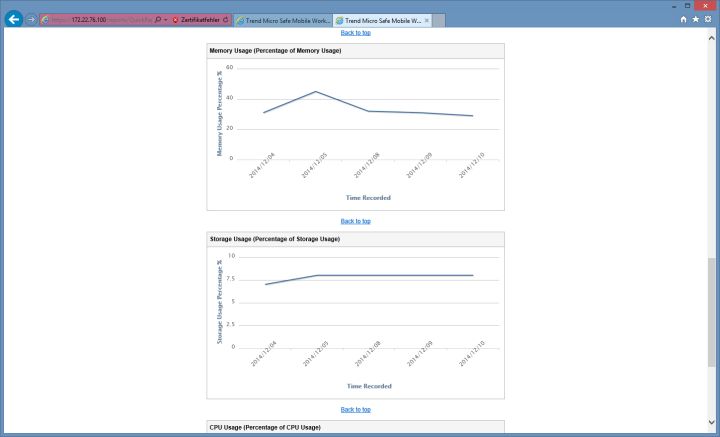Open the Favorites star icon
Screen dimensions: 720x437
pos(695,19)
